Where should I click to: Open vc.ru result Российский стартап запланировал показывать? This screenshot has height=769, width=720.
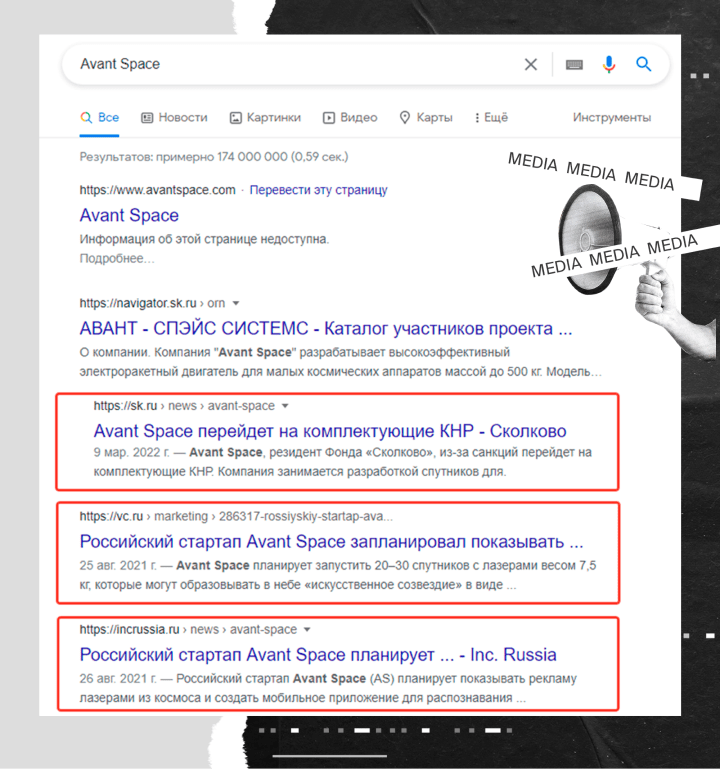(x=332, y=541)
